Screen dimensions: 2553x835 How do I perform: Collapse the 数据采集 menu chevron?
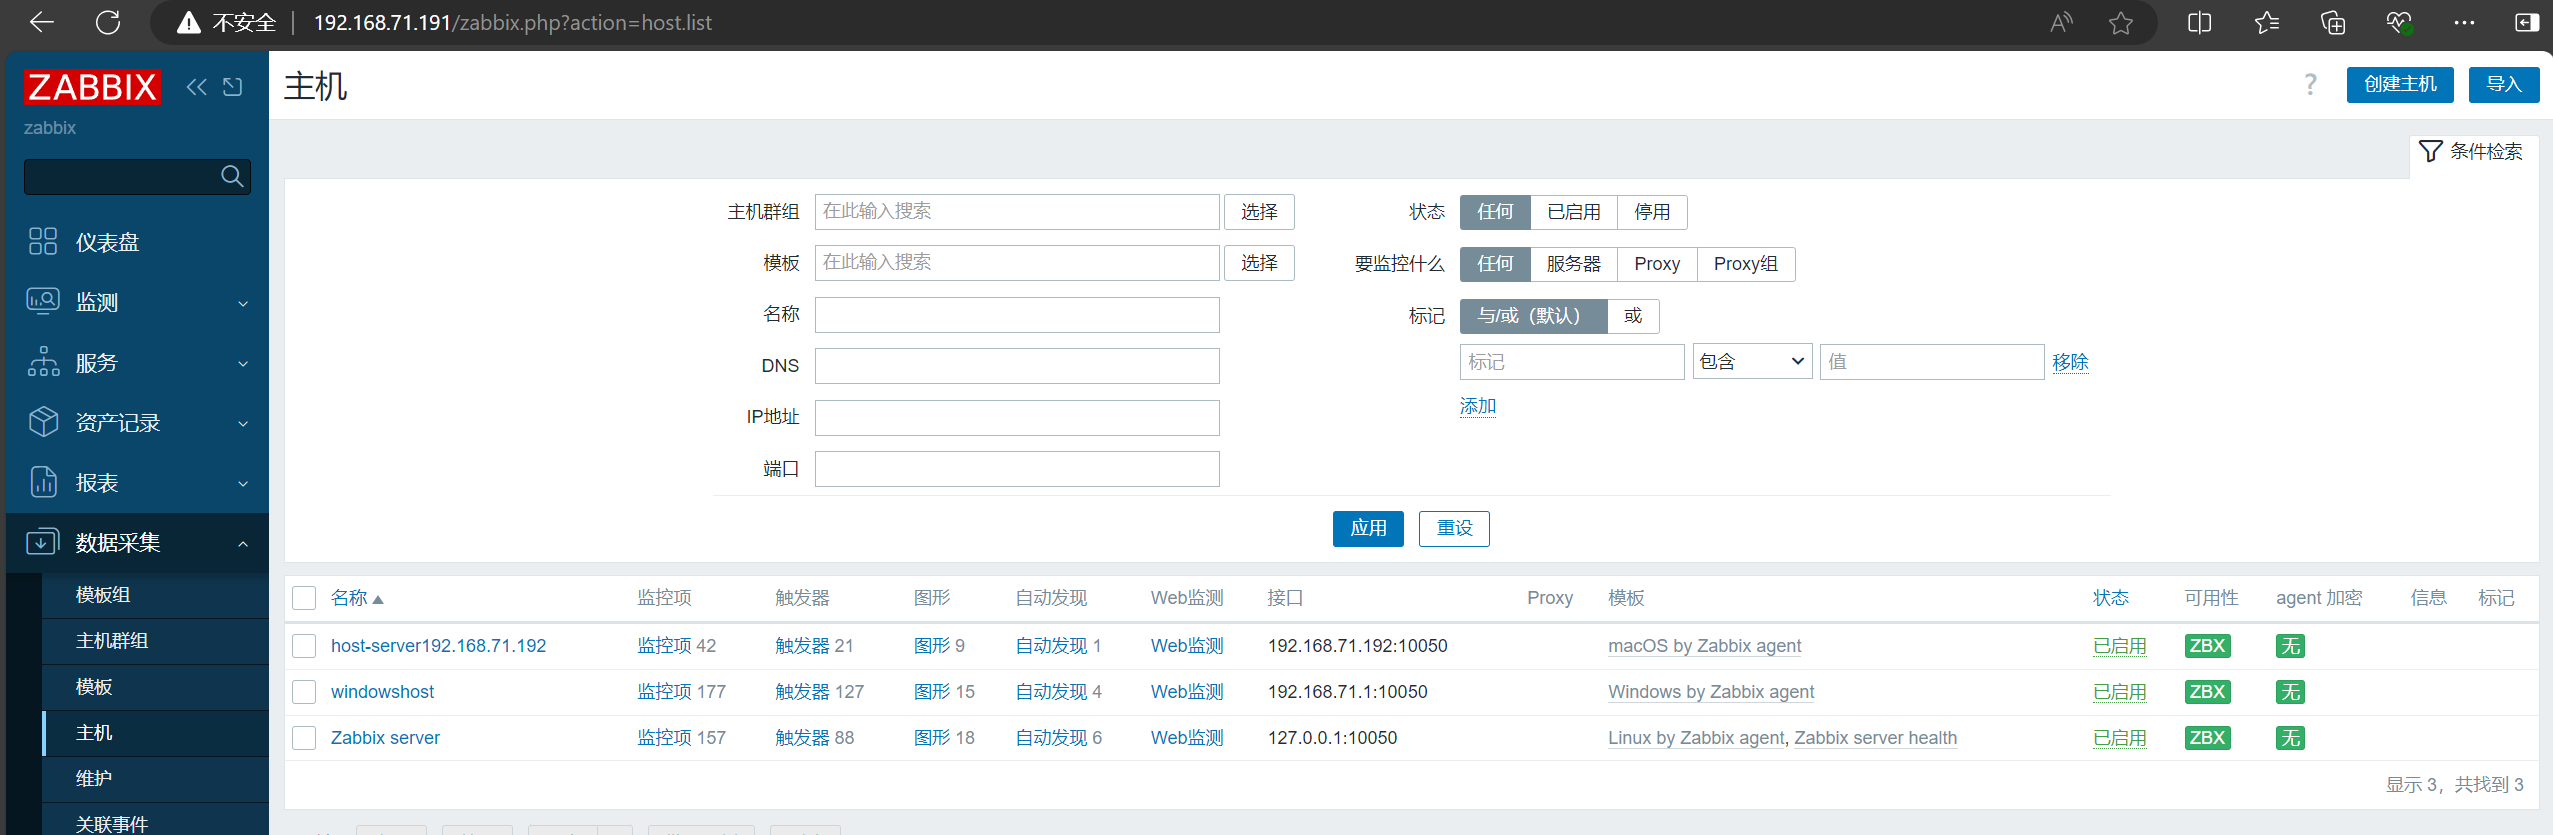tap(243, 543)
